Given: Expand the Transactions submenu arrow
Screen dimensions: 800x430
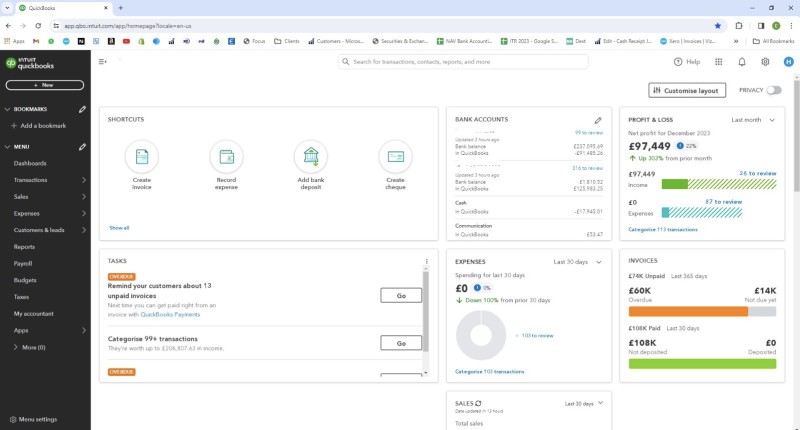Looking at the screenshot, I should (x=84, y=180).
